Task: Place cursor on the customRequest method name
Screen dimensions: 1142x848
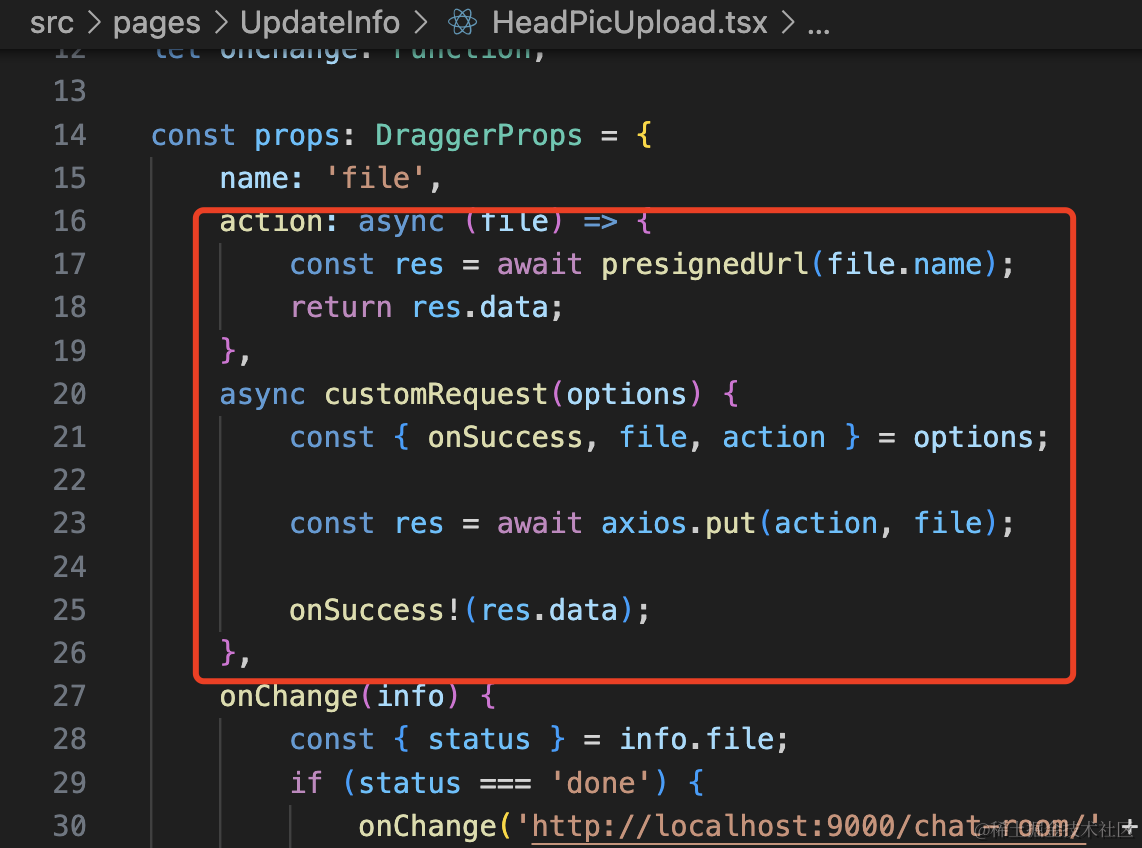Action: click(x=436, y=394)
